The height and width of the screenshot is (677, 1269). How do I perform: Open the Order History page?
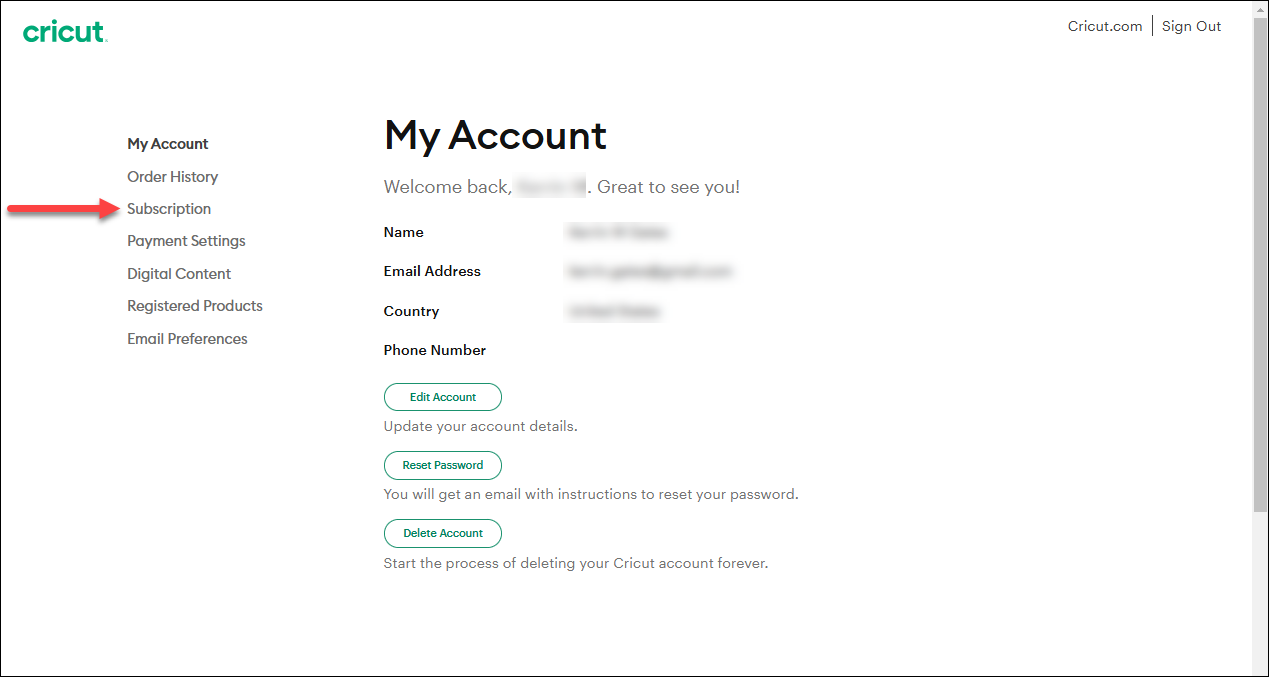tap(172, 176)
